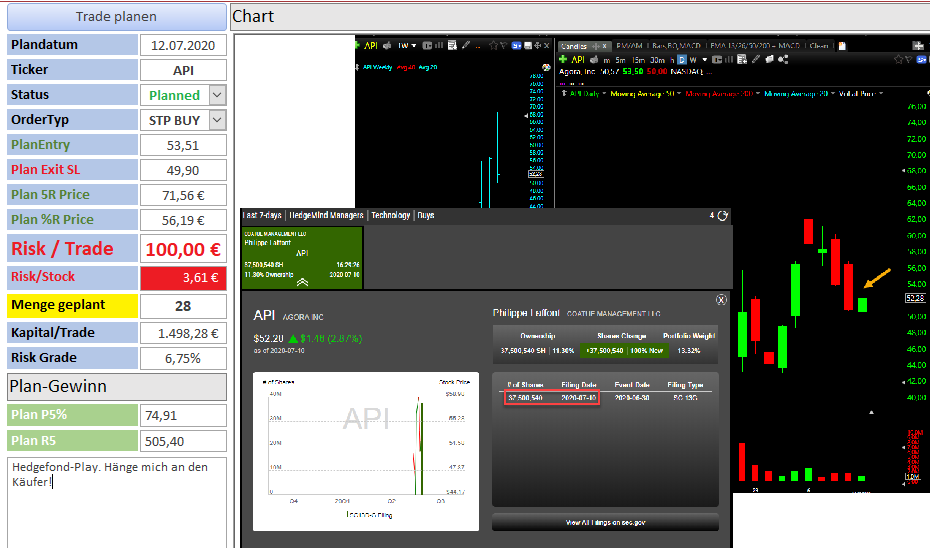Click the favorite star icon on daily chart
930x548 pixels.
(x=898, y=59)
